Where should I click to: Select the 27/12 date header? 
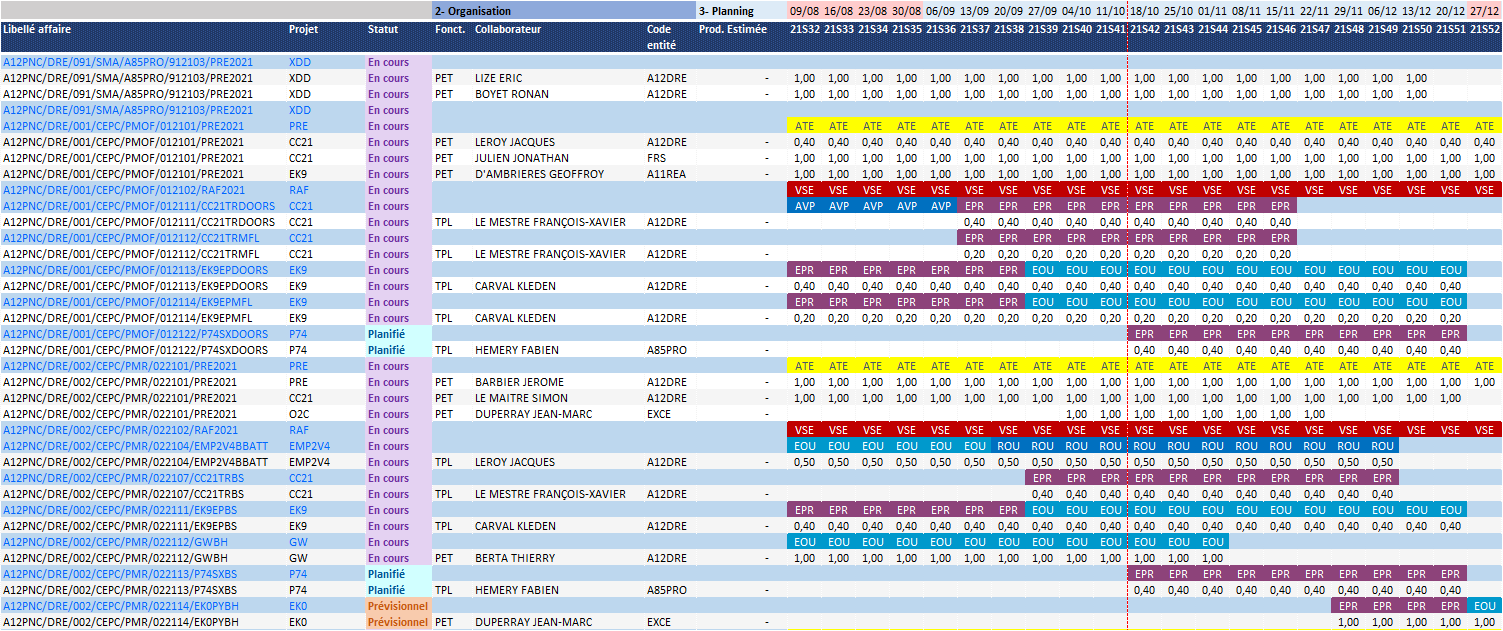tap(1485, 11)
